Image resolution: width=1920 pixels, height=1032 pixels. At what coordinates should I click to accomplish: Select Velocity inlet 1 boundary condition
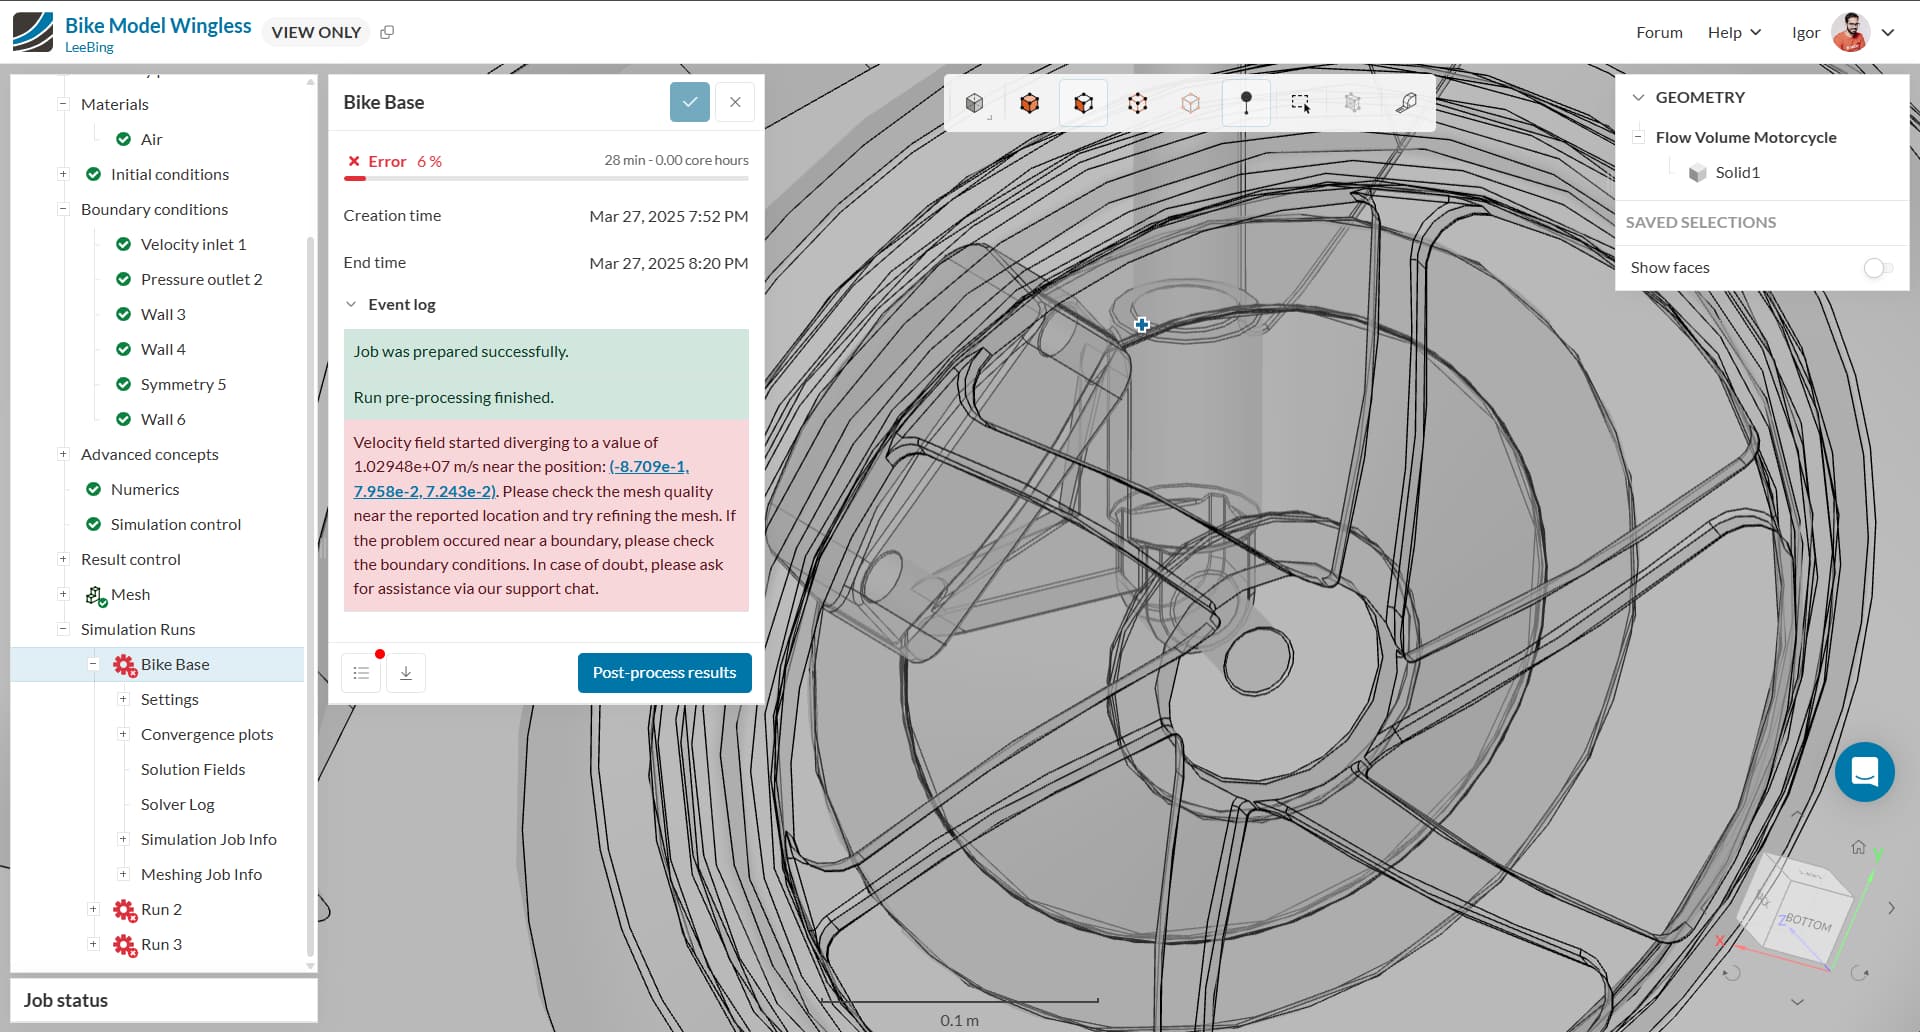pyautogui.click(x=193, y=244)
